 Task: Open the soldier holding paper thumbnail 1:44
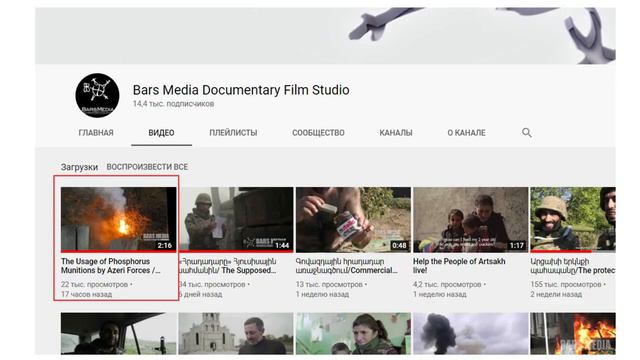click(x=236, y=220)
